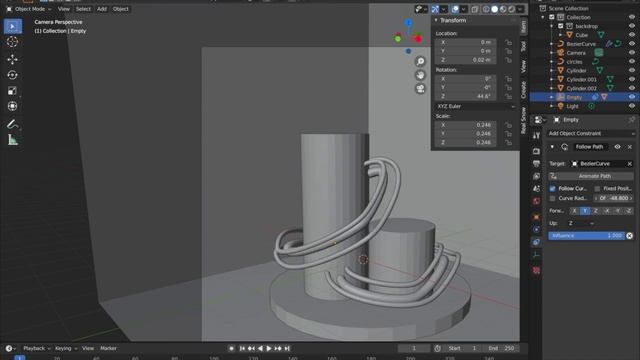Select the Transform tool
The image size is (640, 360).
pyautogui.click(x=13, y=106)
